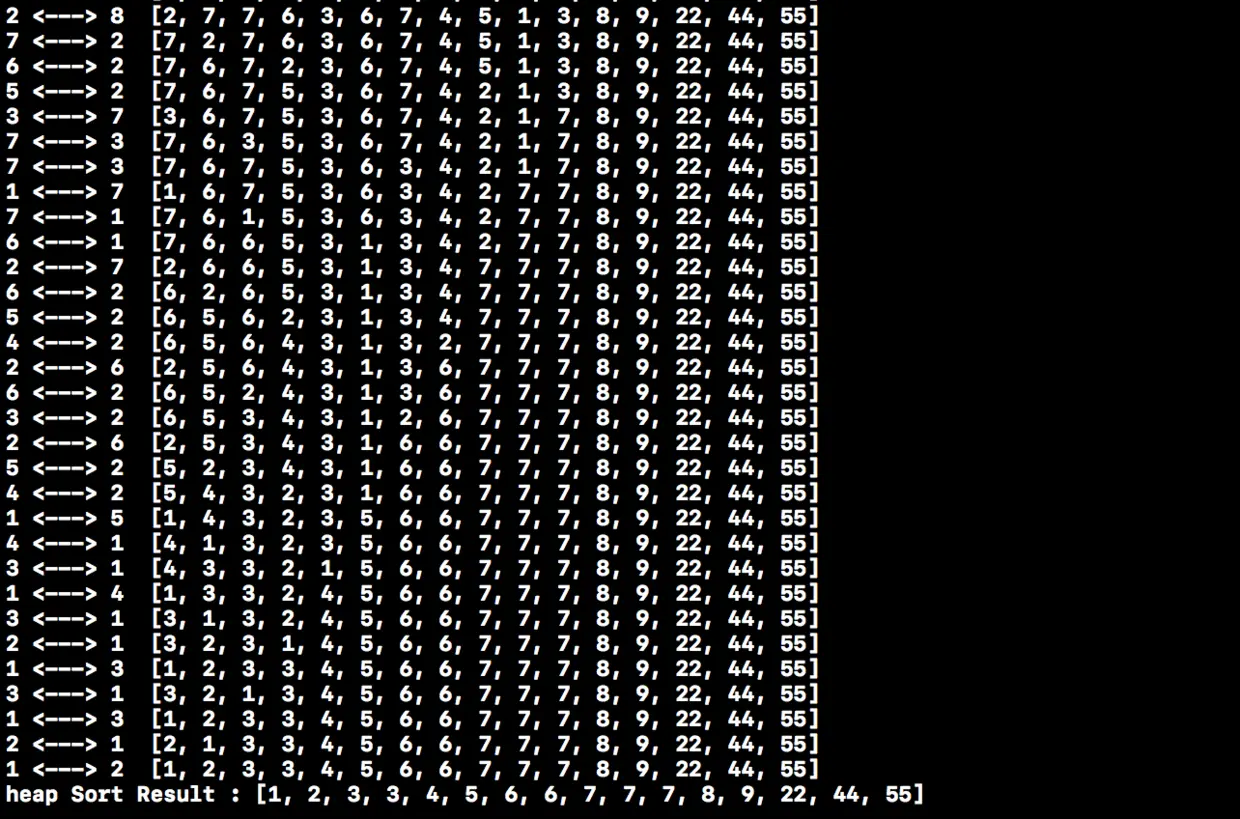
Task: Click the array starting with [4, 1, 3, 2
Action: pyautogui.click(x=485, y=543)
